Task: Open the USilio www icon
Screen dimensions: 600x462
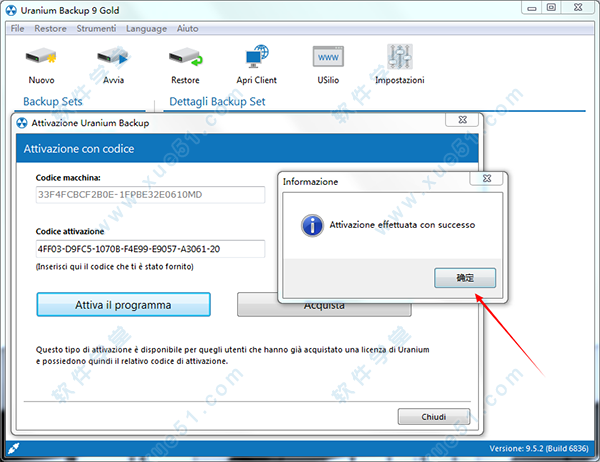Action: click(x=328, y=57)
